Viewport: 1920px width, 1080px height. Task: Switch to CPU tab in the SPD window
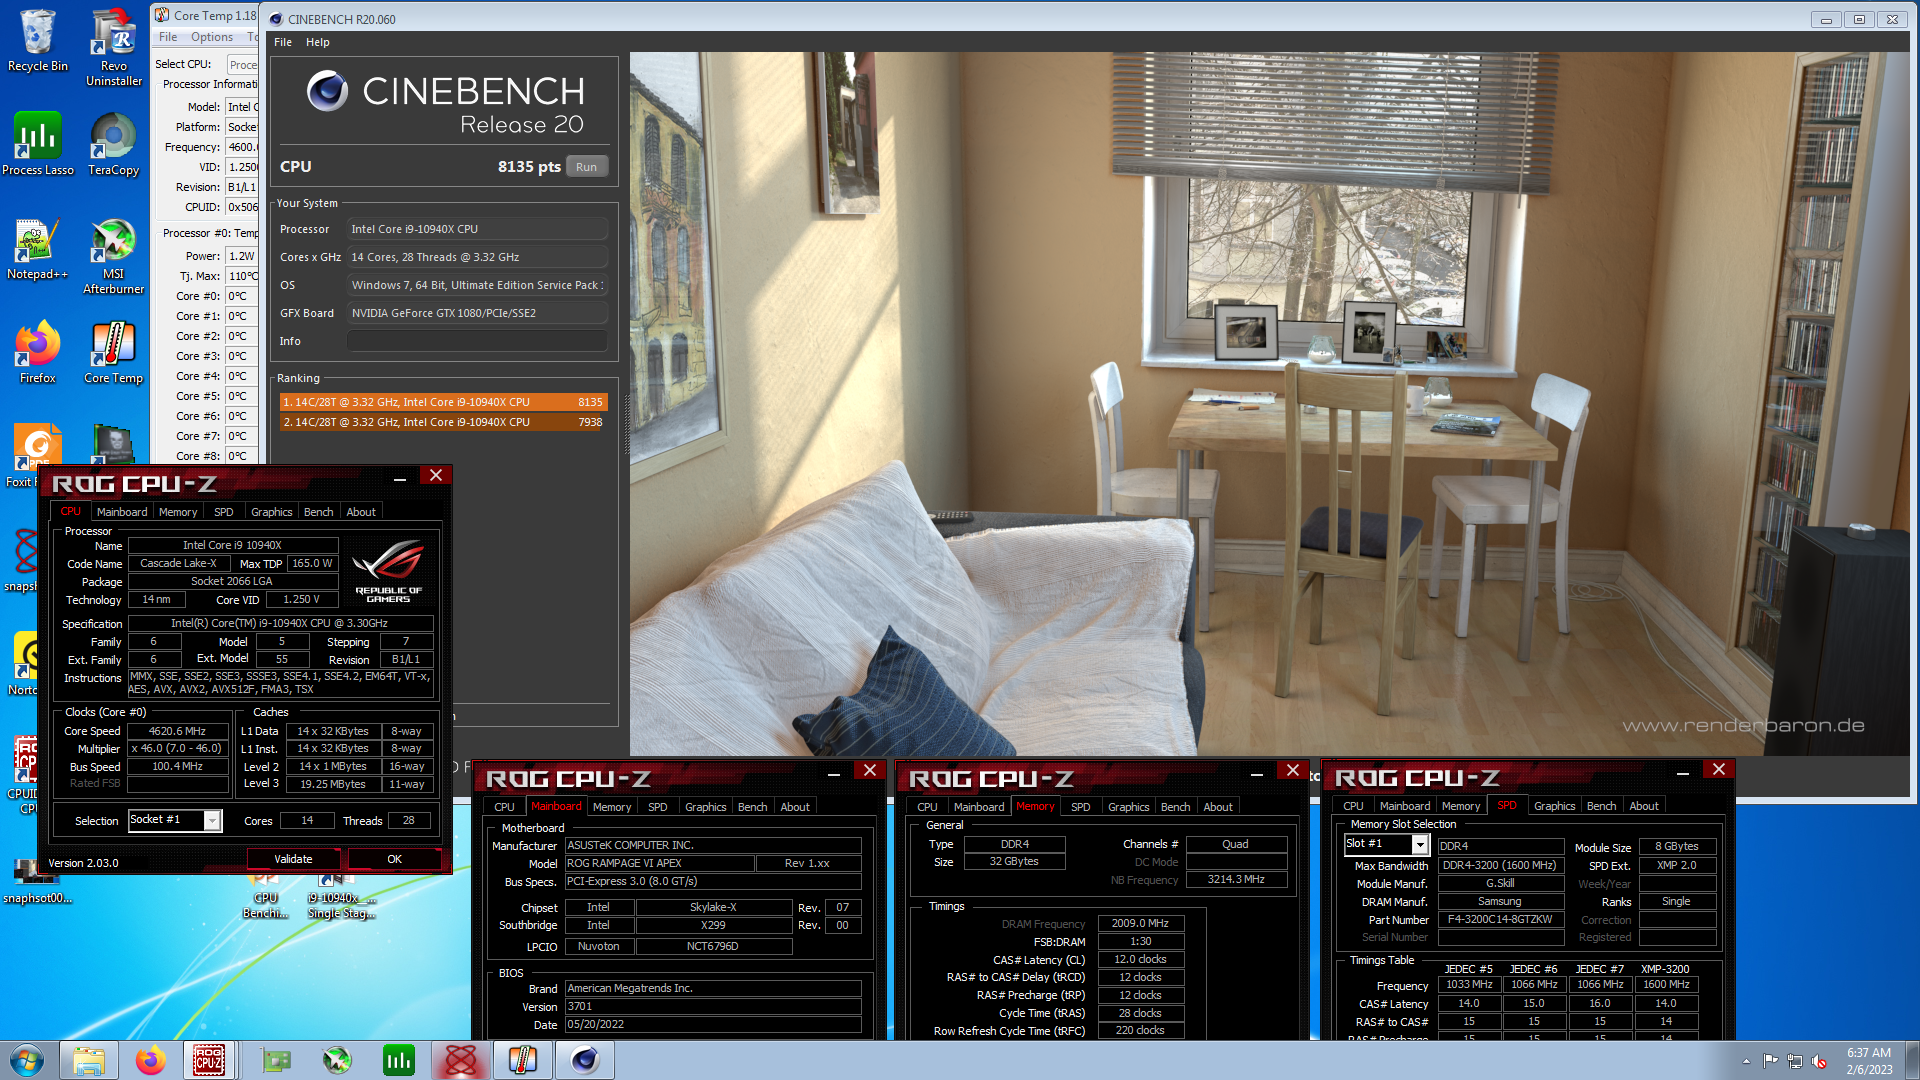click(1353, 806)
